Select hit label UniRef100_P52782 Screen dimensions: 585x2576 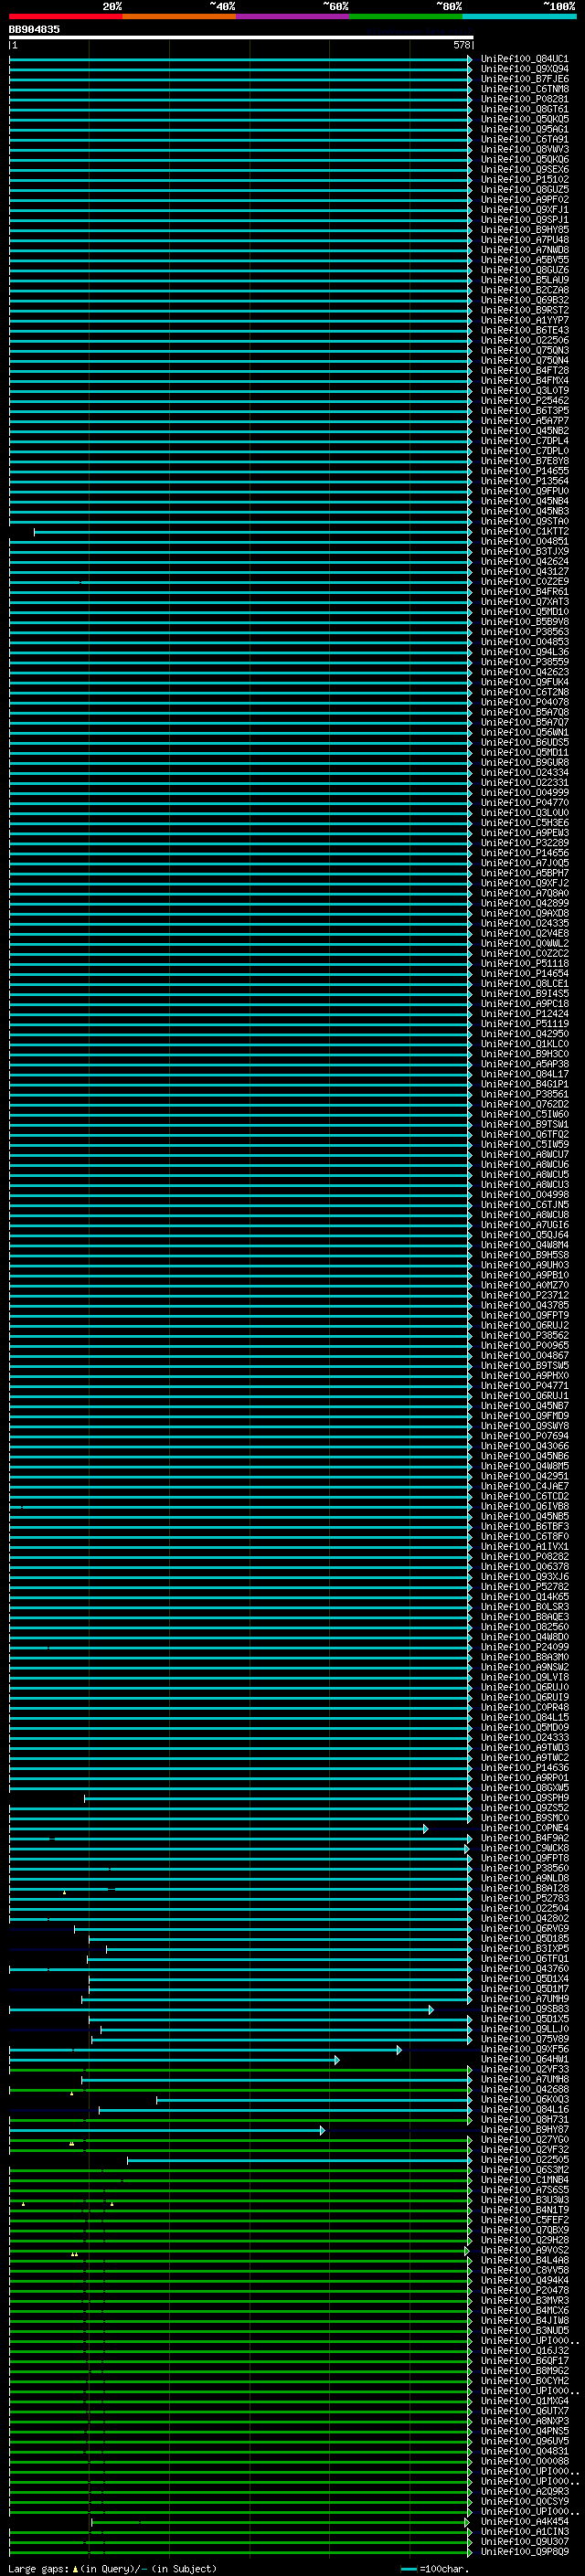pyautogui.click(x=524, y=1587)
